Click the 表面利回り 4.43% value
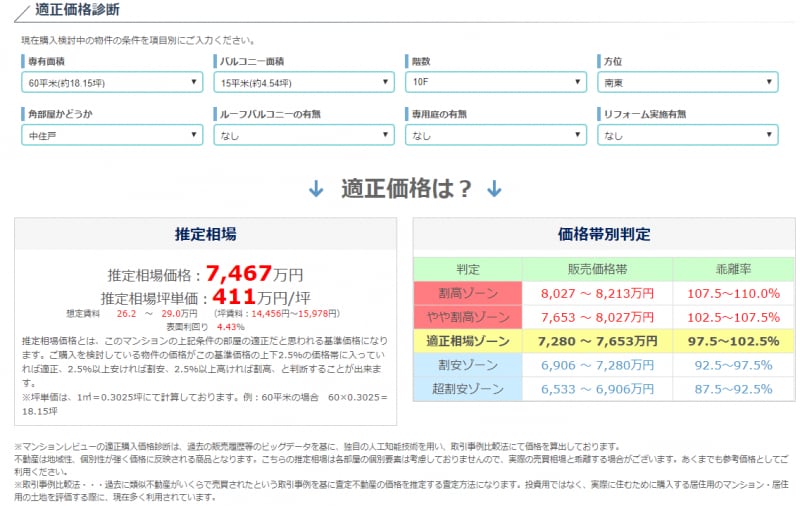The height and width of the screenshot is (506, 800). tap(231, 327)
